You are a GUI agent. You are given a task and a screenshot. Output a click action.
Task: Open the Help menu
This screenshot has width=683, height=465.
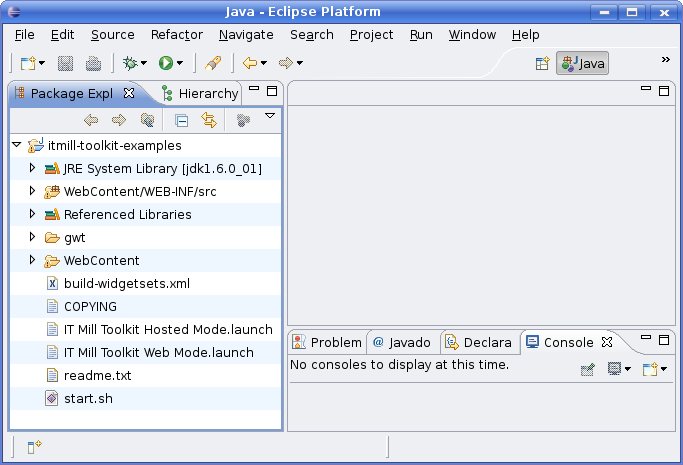click(526, 35)
